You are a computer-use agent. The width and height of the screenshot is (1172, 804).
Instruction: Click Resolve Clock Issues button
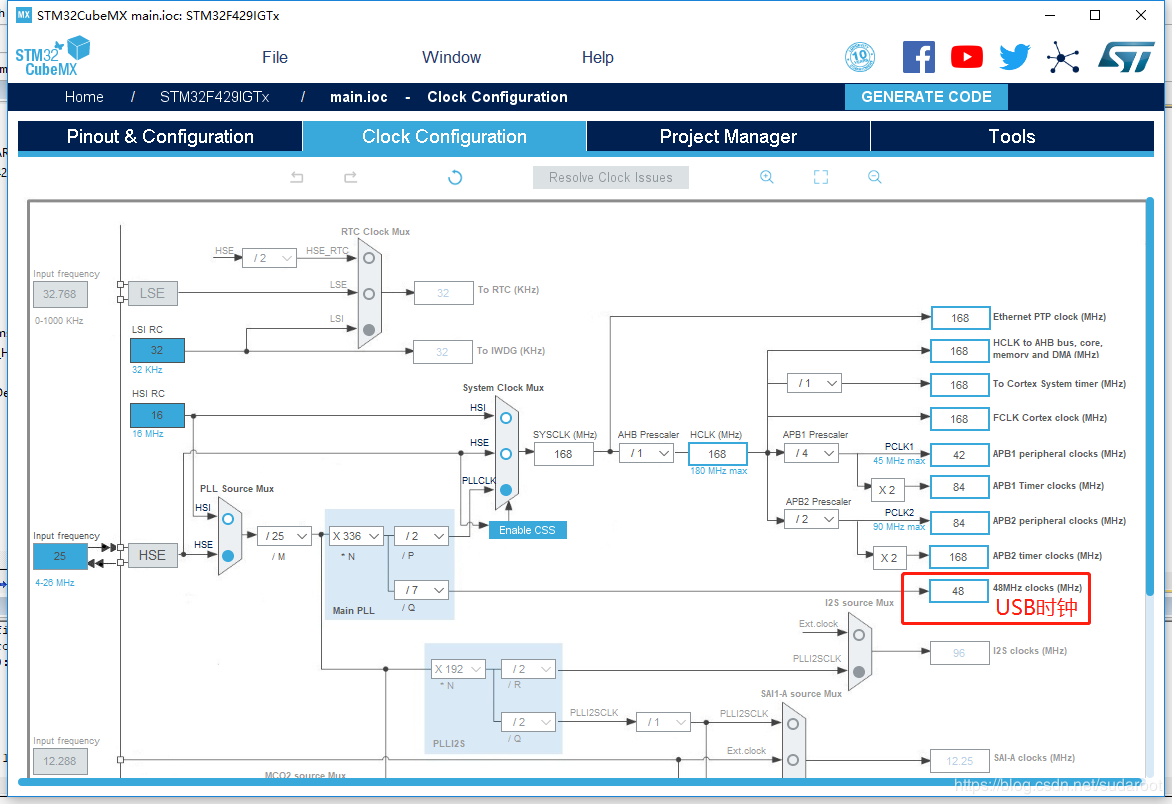[611, 177]
